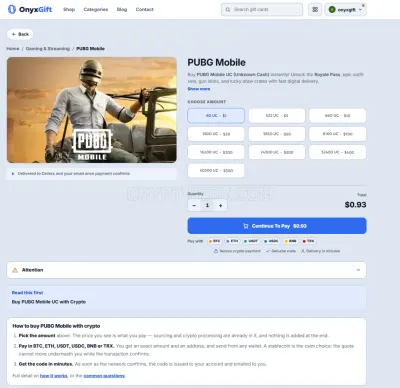This screenshot has height=388, width=400.
Task: Open the onyxgift account dropdown
Action: (346, 9)
